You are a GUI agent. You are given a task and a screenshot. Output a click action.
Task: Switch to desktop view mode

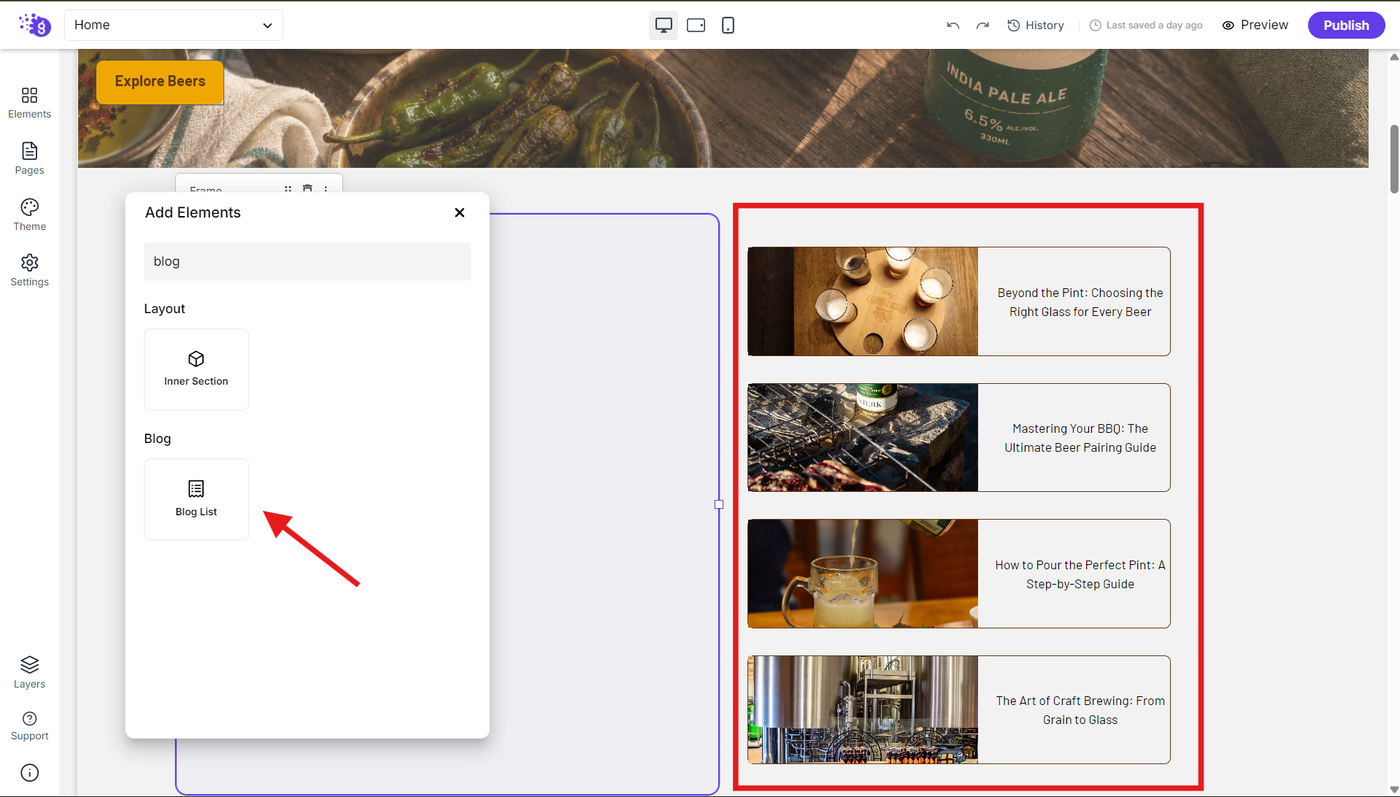[x=664, y=25]
